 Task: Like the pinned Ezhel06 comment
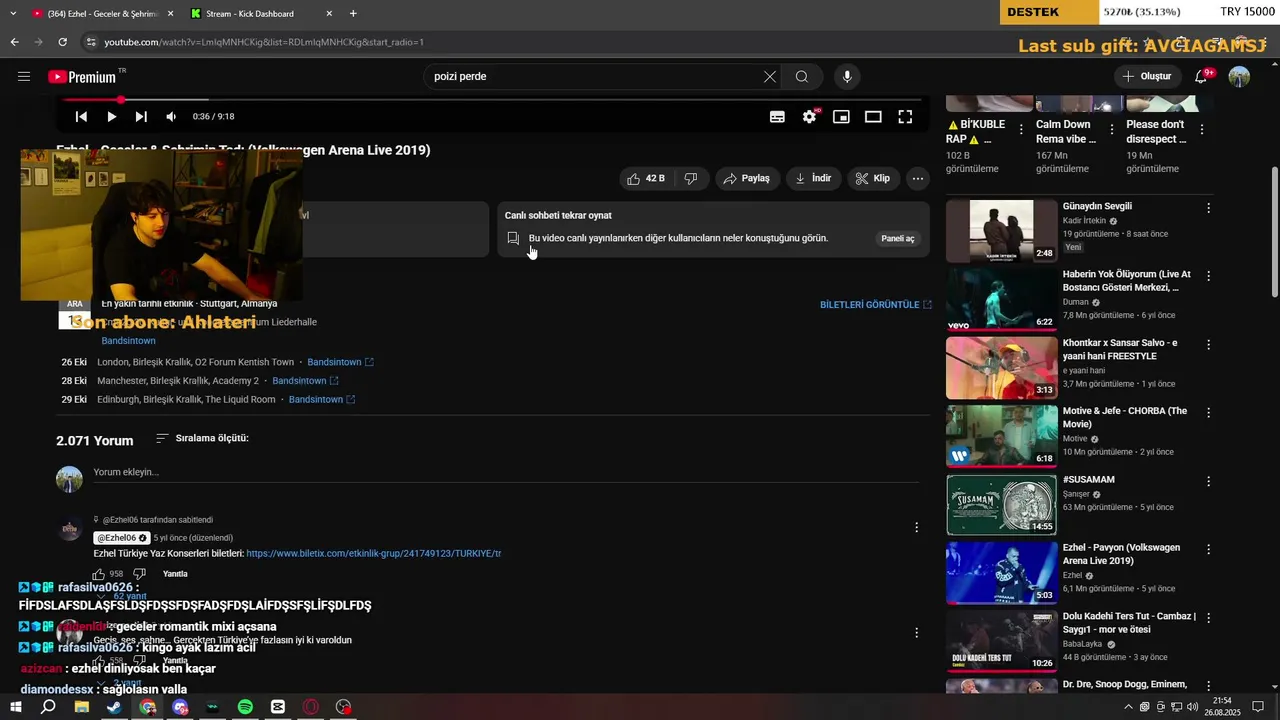[99, 574]
